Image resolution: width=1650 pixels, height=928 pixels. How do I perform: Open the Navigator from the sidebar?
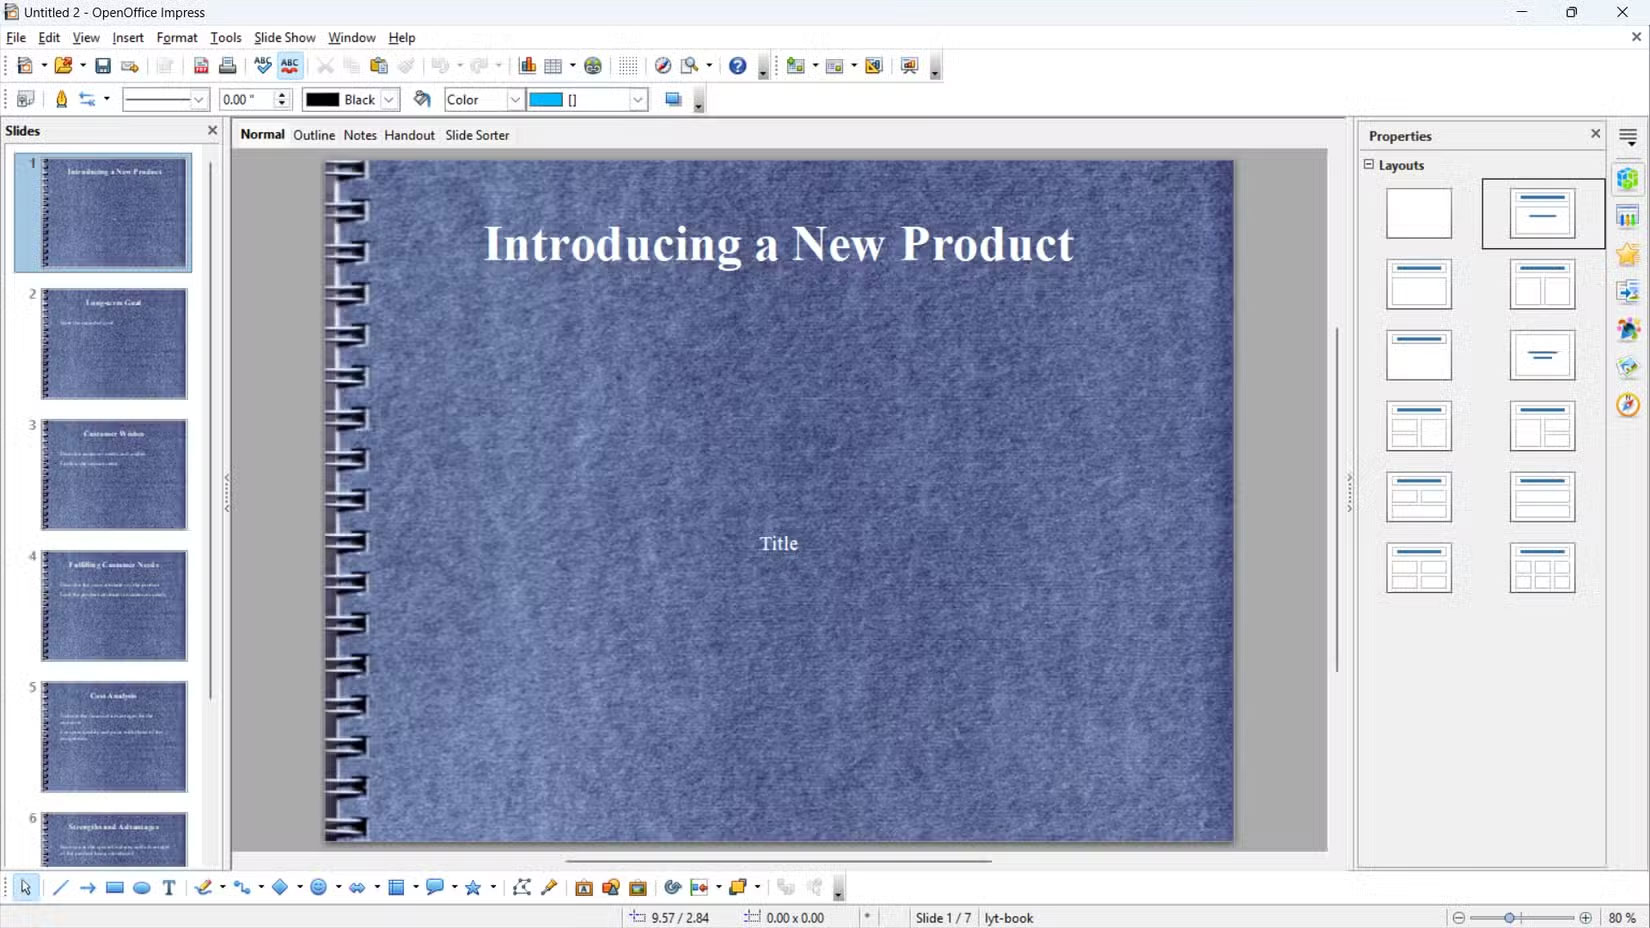point(1628,405)
